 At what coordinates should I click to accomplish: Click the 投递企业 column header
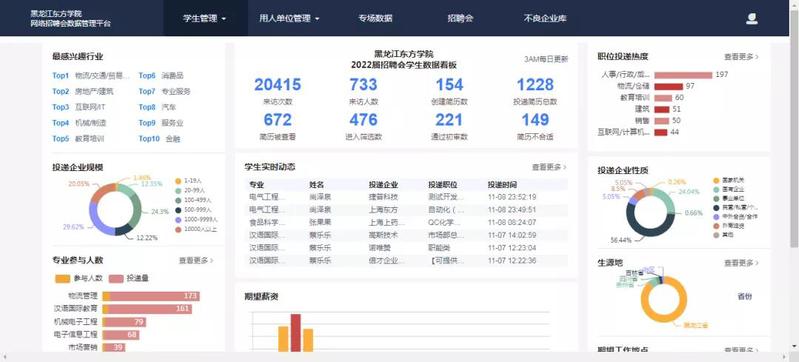(383, 185)
